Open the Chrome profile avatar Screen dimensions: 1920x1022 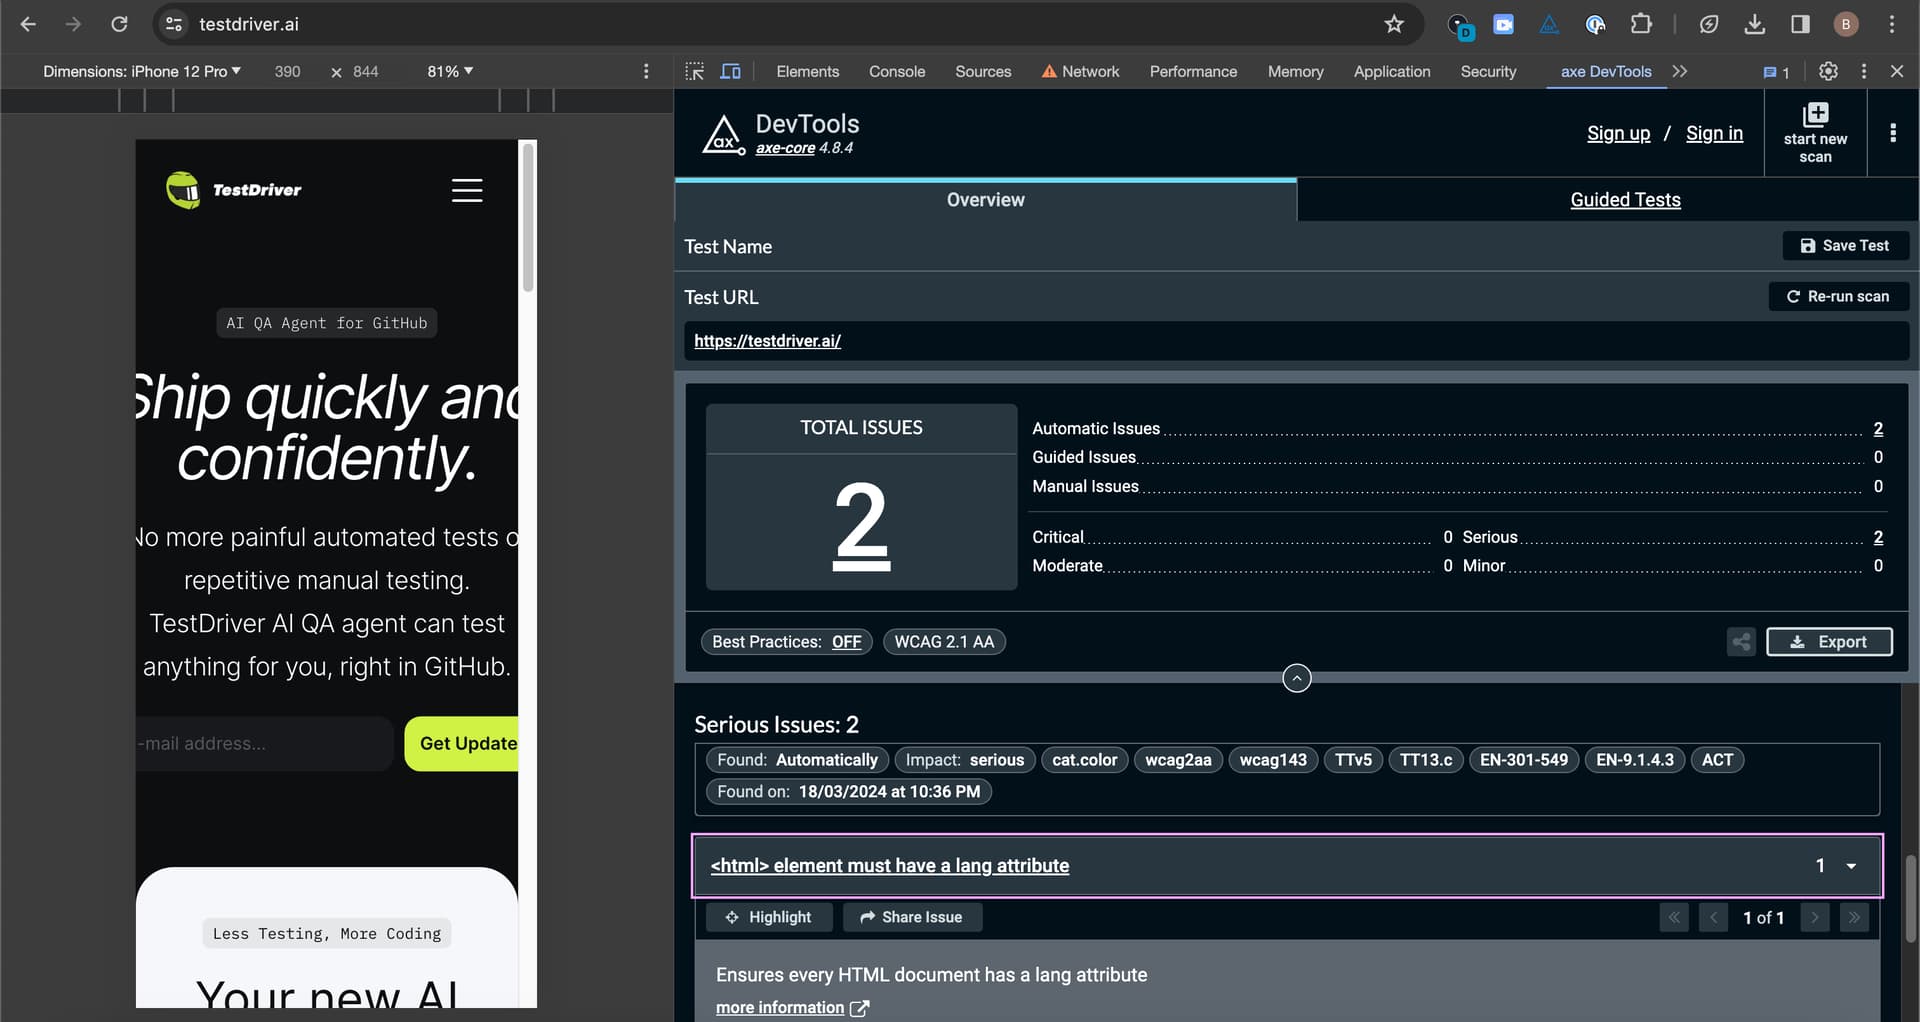pyautogui.click(x=1846, y=24)
